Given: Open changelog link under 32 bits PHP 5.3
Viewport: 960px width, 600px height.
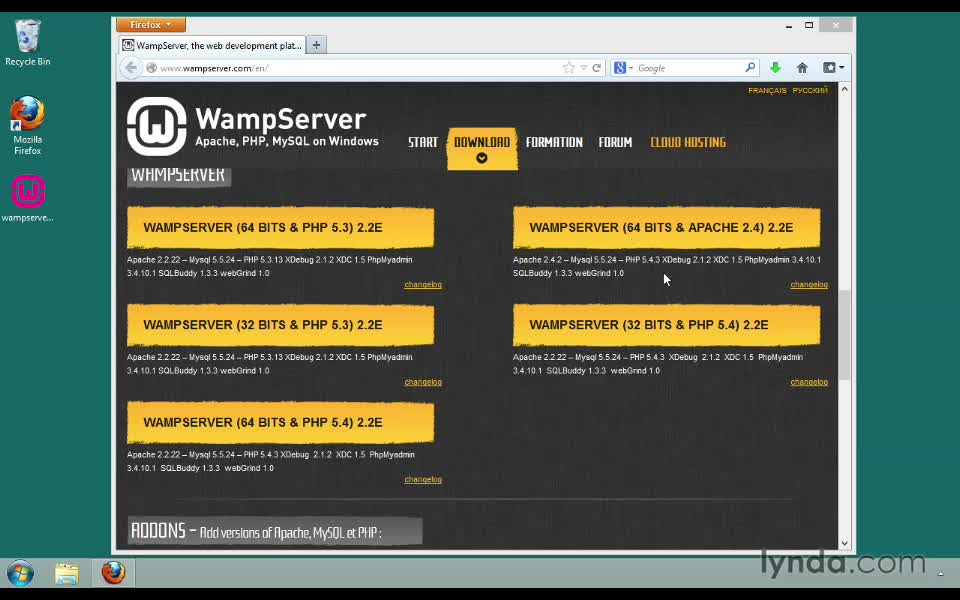Looking at the screenshot, I should [422, 382].
